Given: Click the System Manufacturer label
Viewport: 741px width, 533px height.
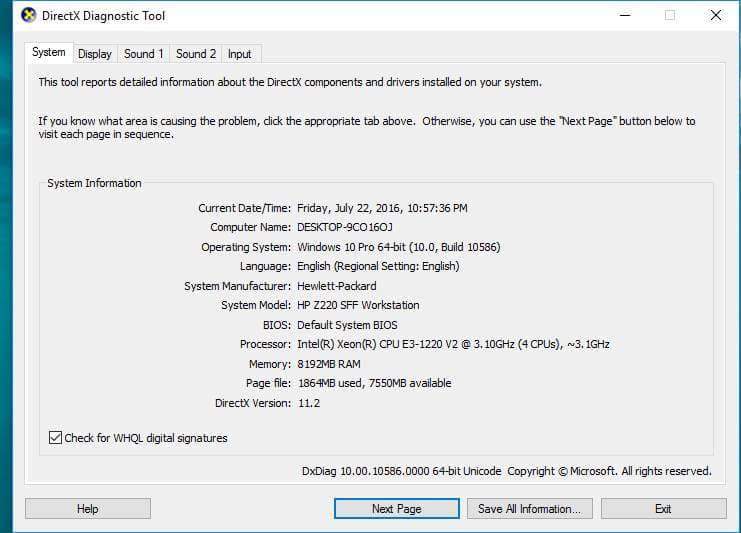Looking at the screenshot, I should click(x=238, y=286).
